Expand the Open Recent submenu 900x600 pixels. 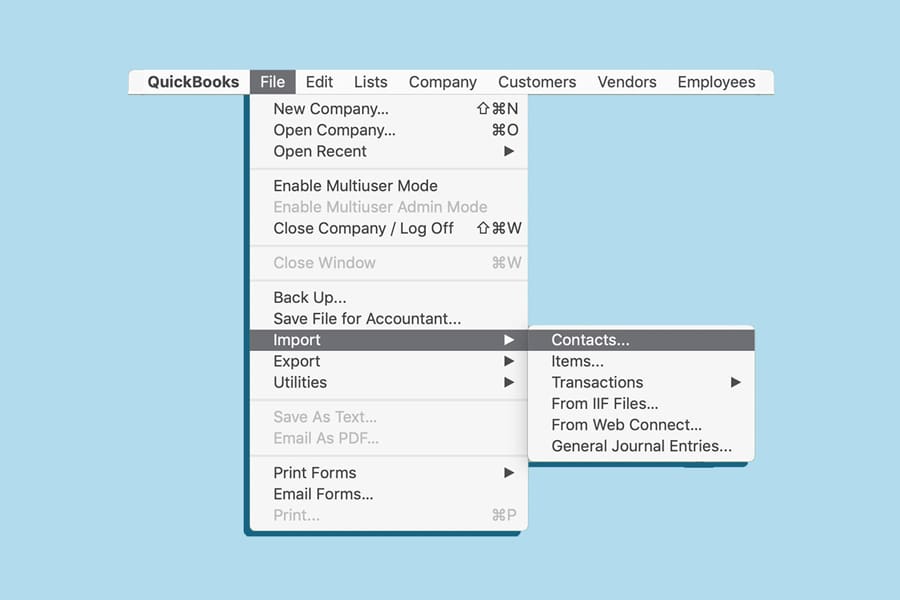[x=389, y=151]
